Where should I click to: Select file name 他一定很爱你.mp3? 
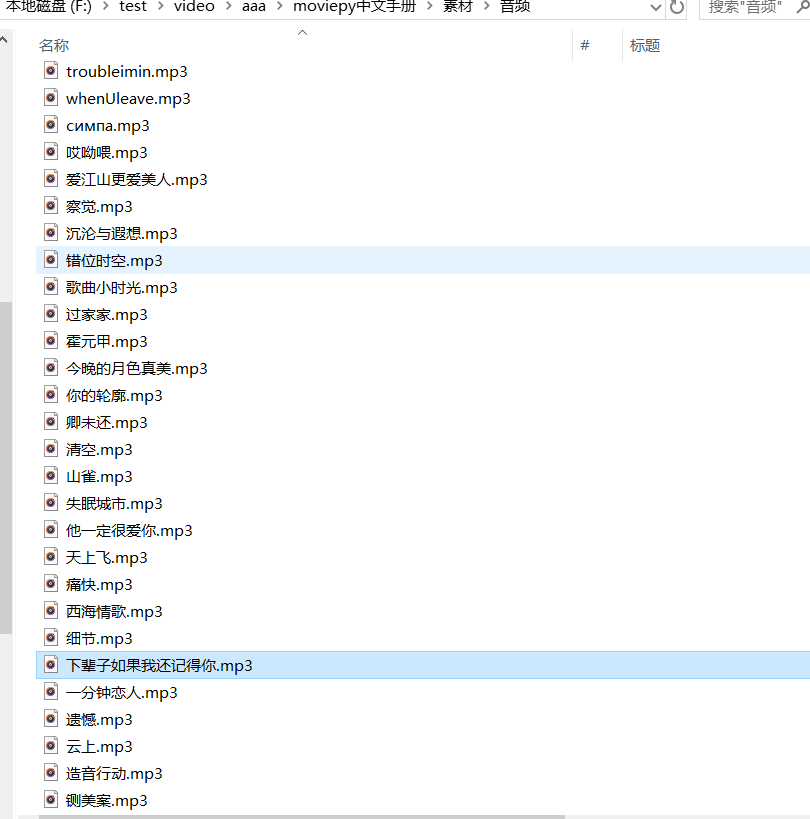point(129,531)
